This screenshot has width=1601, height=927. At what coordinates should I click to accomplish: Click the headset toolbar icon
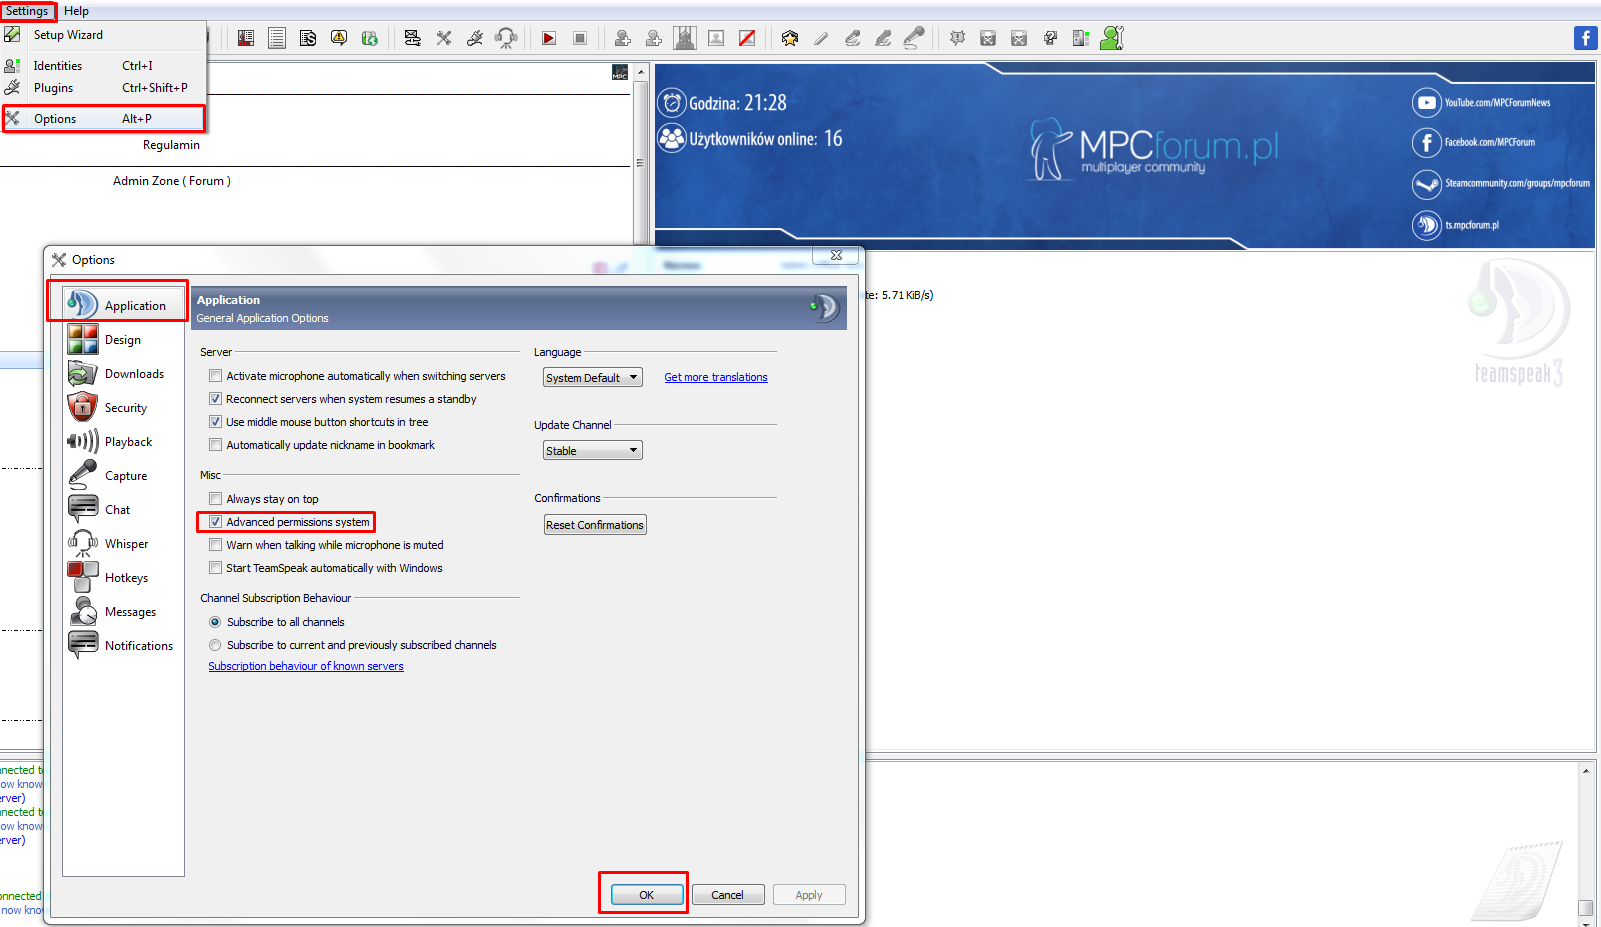click(506, 38)
